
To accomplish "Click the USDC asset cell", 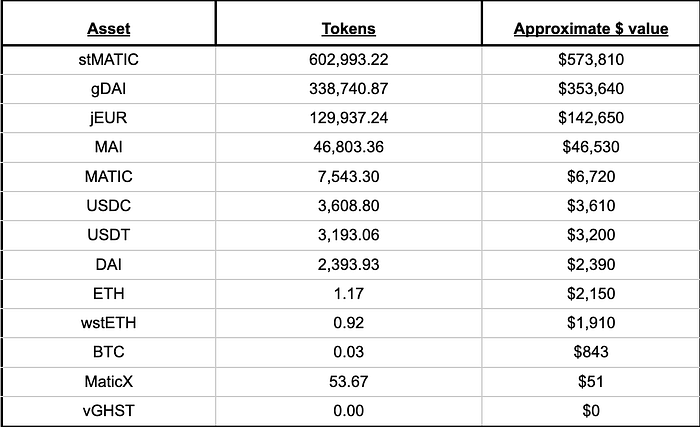I will point(108,205).
